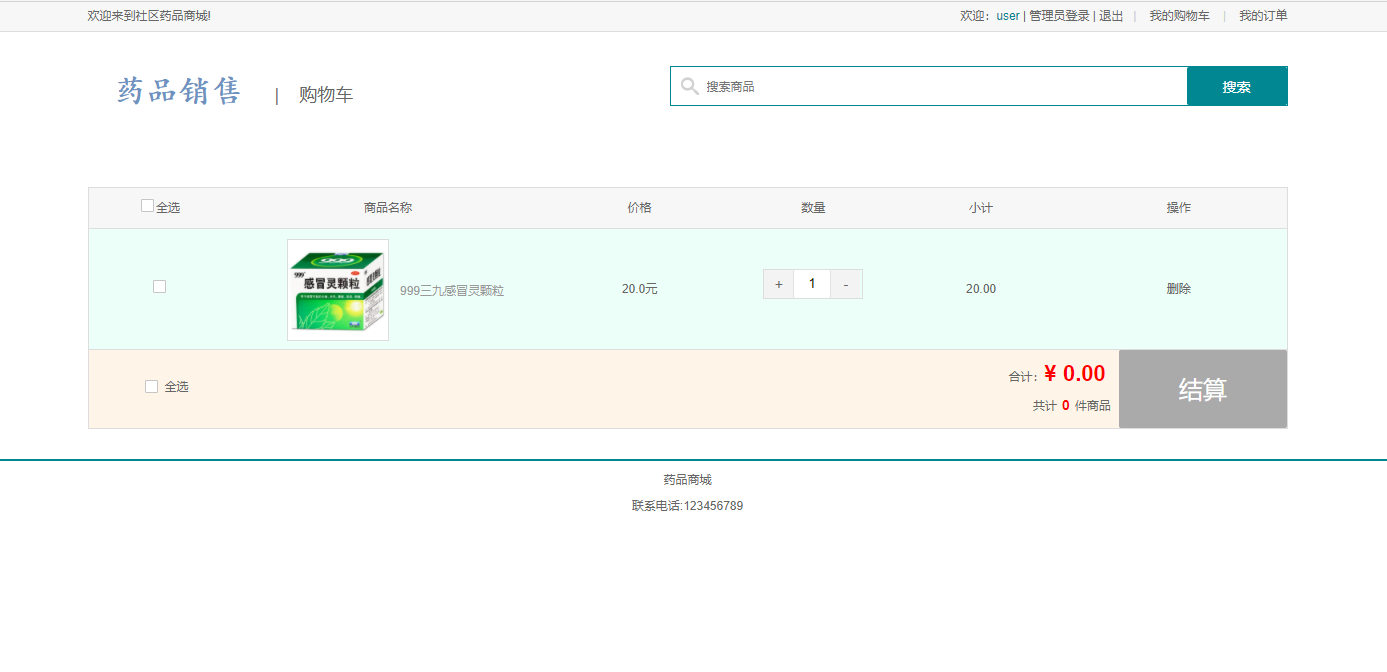Click the quantity input showing 1
Image resolution: width=1387 pixels, height=672 pixels.
coord(812,284)
